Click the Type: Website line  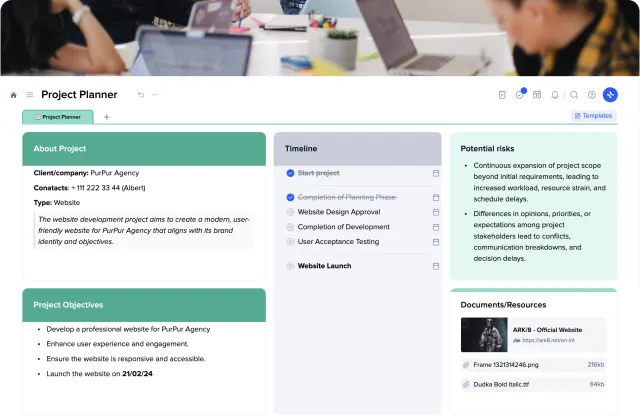click(x=57, y=203)
